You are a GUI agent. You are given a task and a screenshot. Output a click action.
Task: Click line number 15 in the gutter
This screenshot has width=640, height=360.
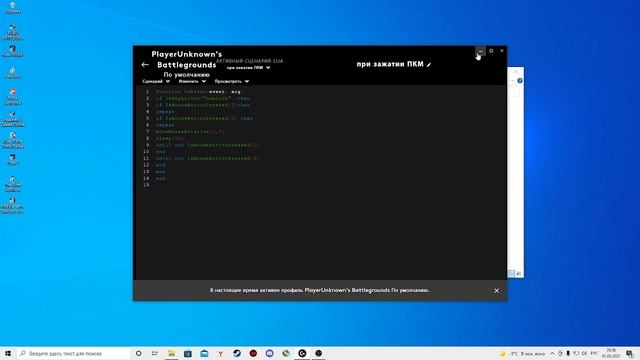pyautogui.click(x=146, y=185)
